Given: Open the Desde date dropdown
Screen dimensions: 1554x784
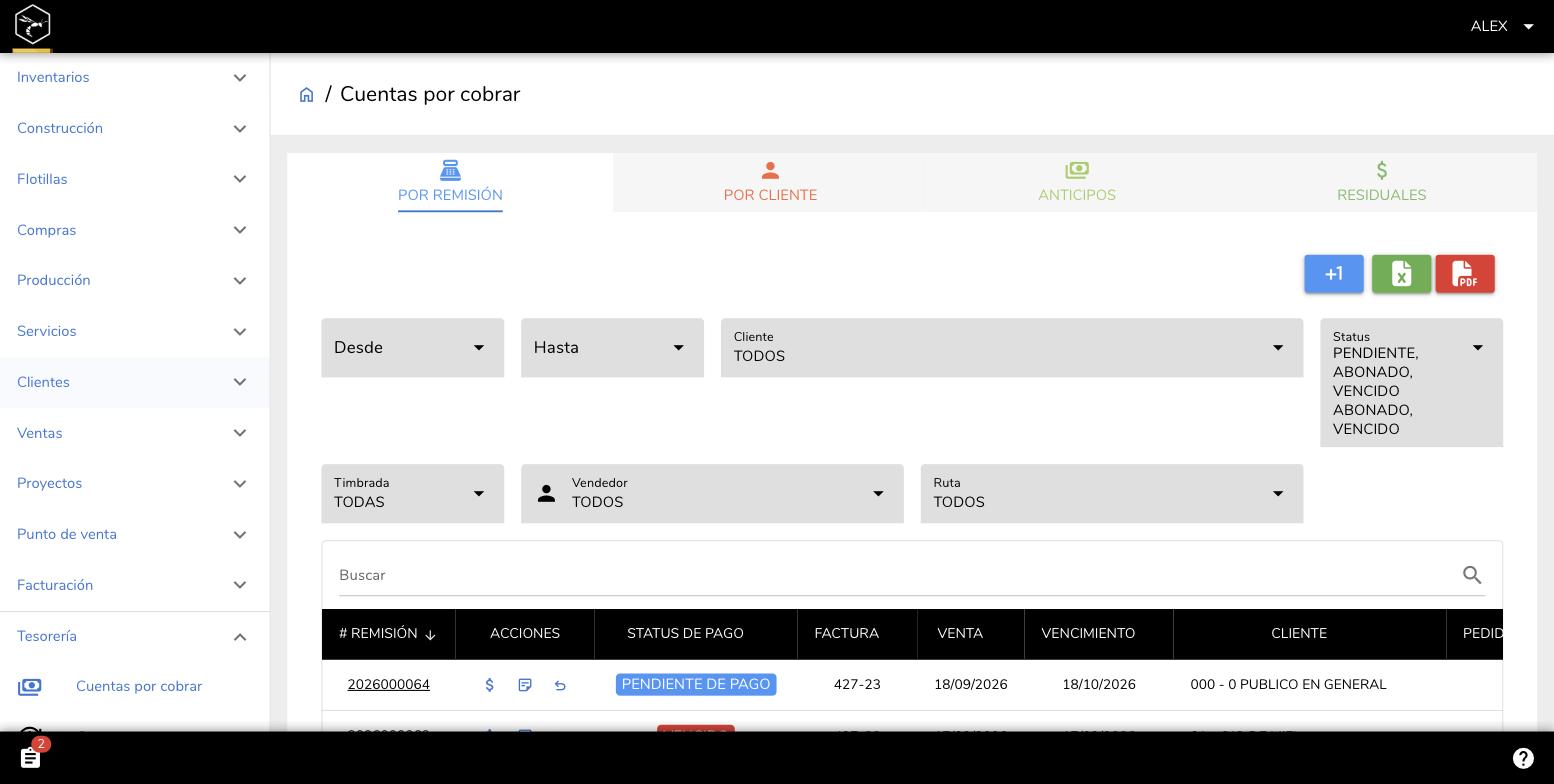Looking at the screenshot, I should tap(412, 348).
